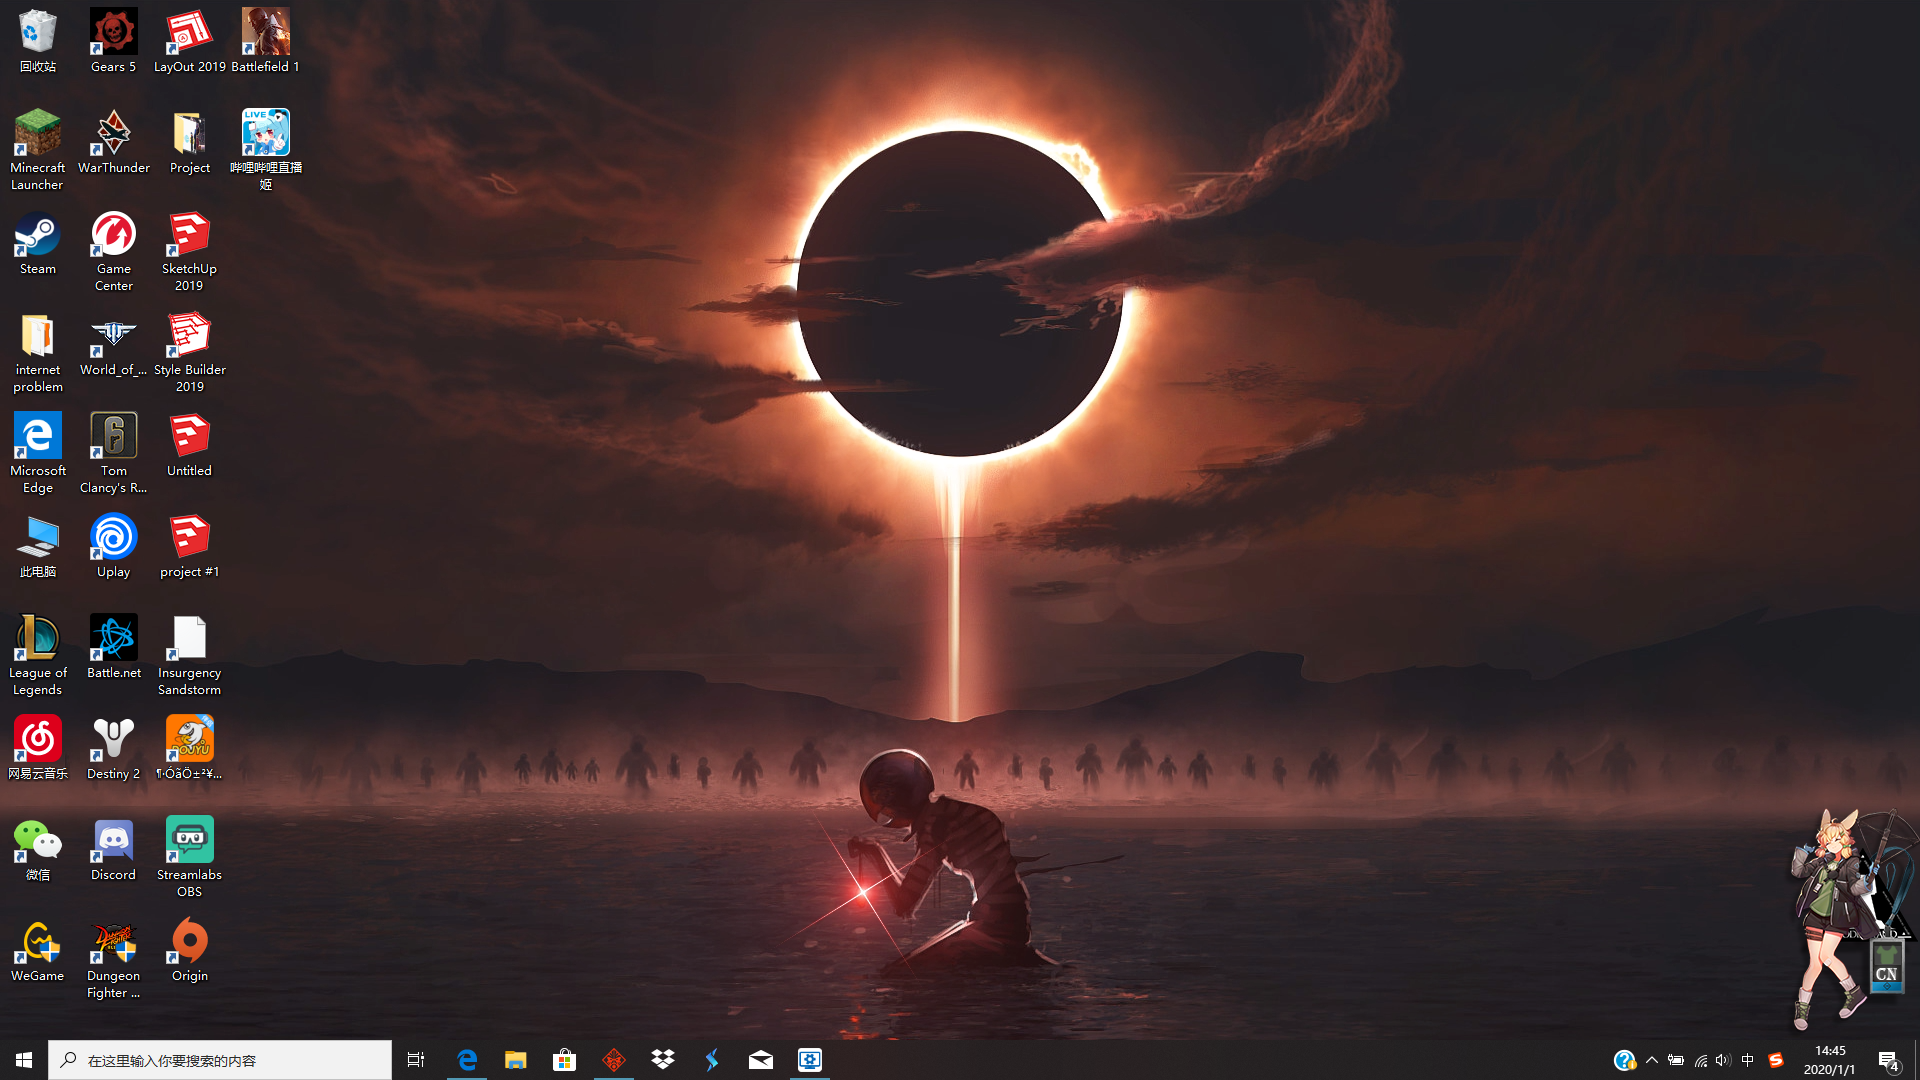
Task: Open the blue lightning app on taskbar
Action: [x=712, y=1060]
